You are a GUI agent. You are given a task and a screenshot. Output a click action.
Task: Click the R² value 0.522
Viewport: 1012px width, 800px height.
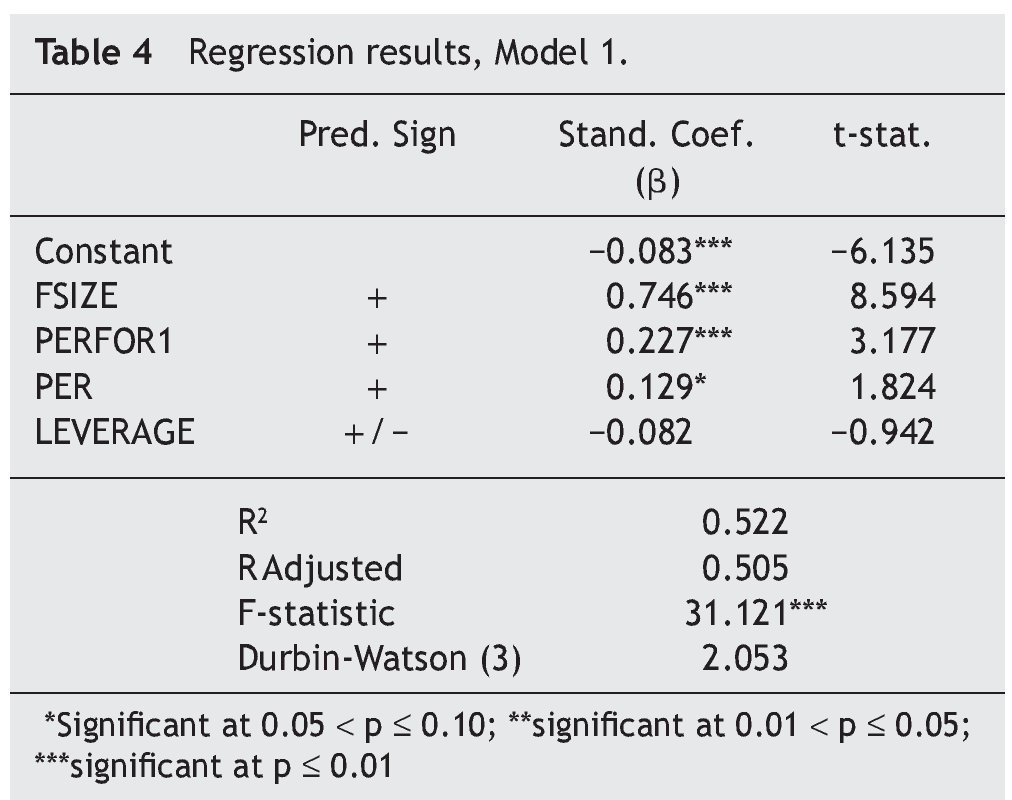(744, 521)
